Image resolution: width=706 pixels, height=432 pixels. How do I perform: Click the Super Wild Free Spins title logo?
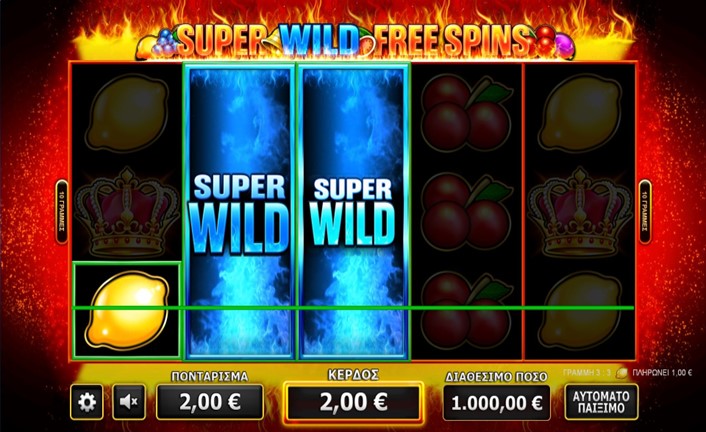(353, 40)
